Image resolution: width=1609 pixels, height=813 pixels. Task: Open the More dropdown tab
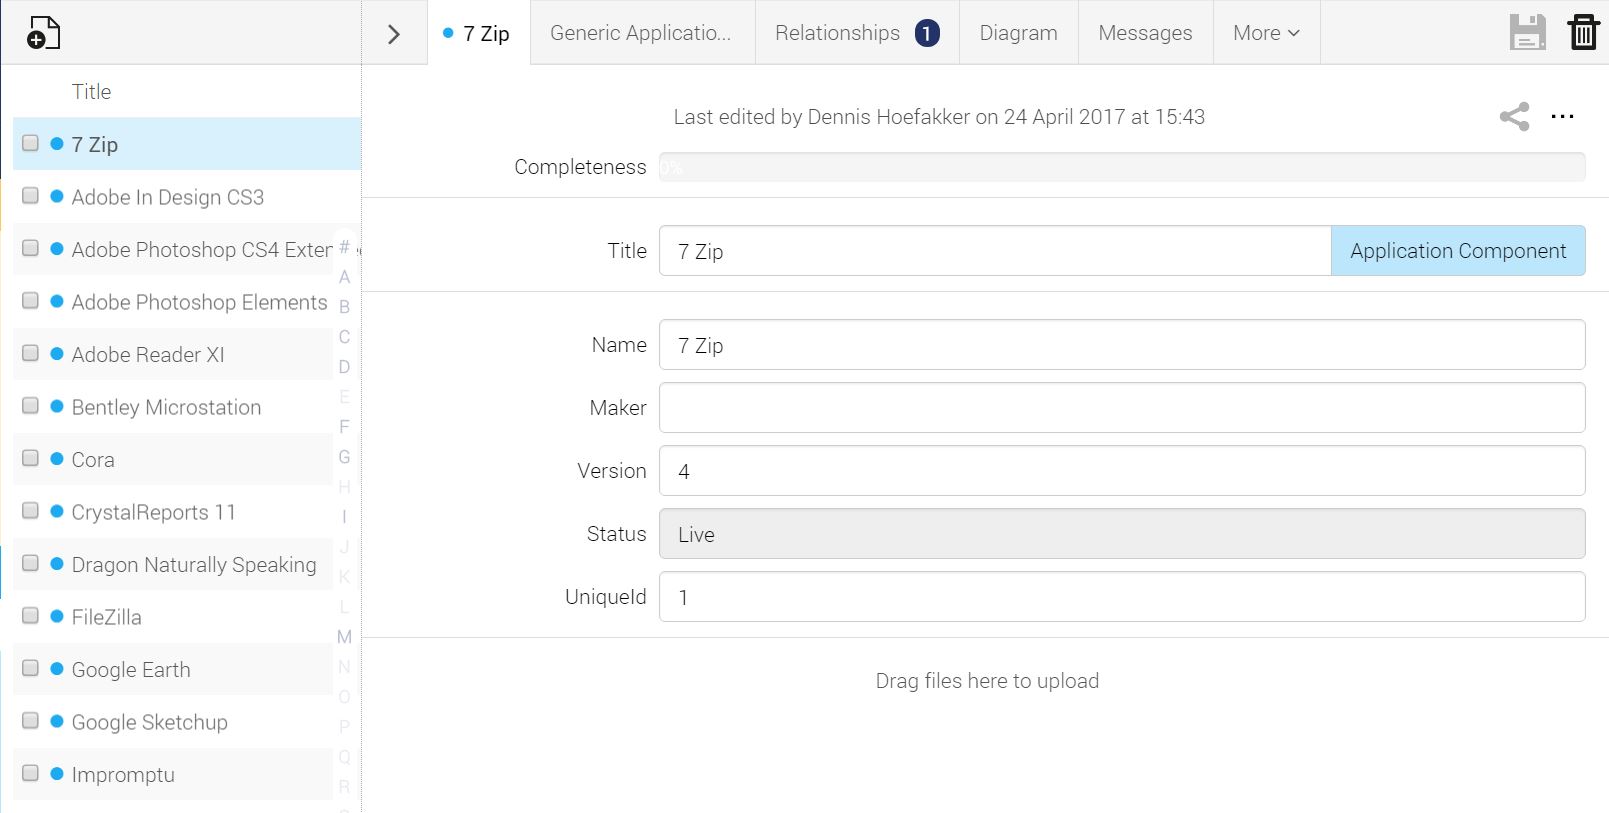[1266, 33]
